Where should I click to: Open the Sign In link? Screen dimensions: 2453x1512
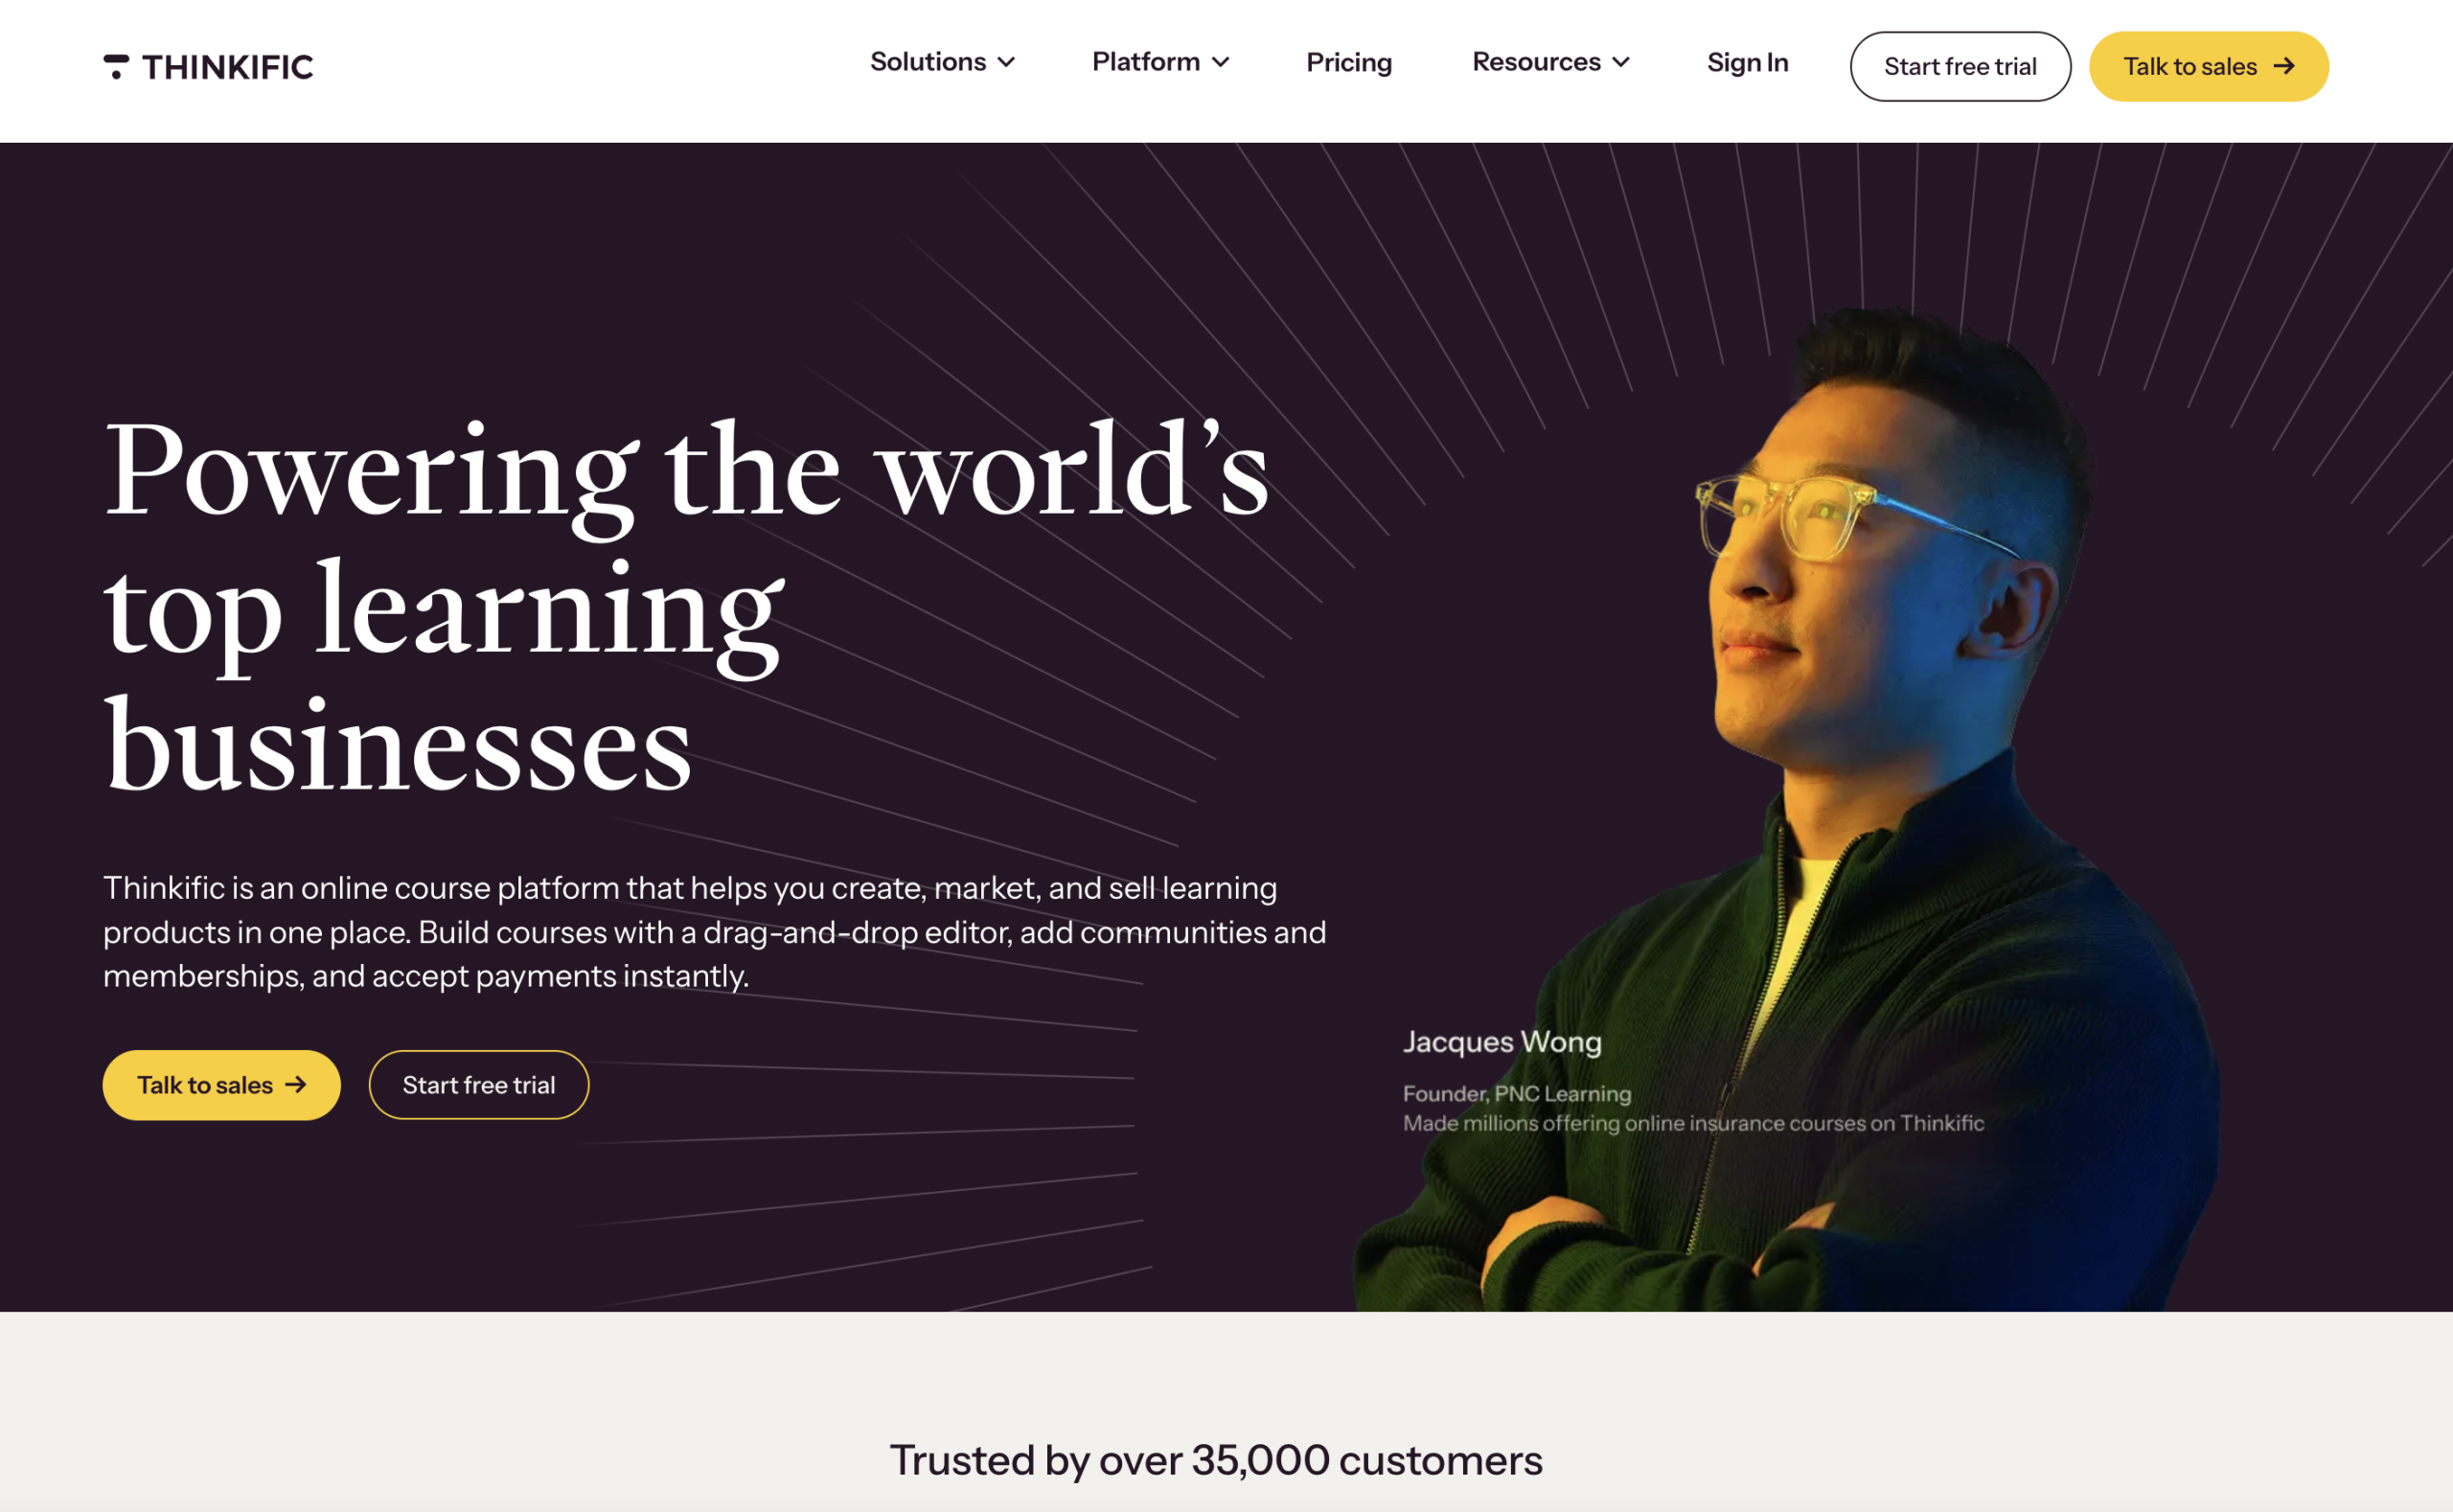[1747, 62]
